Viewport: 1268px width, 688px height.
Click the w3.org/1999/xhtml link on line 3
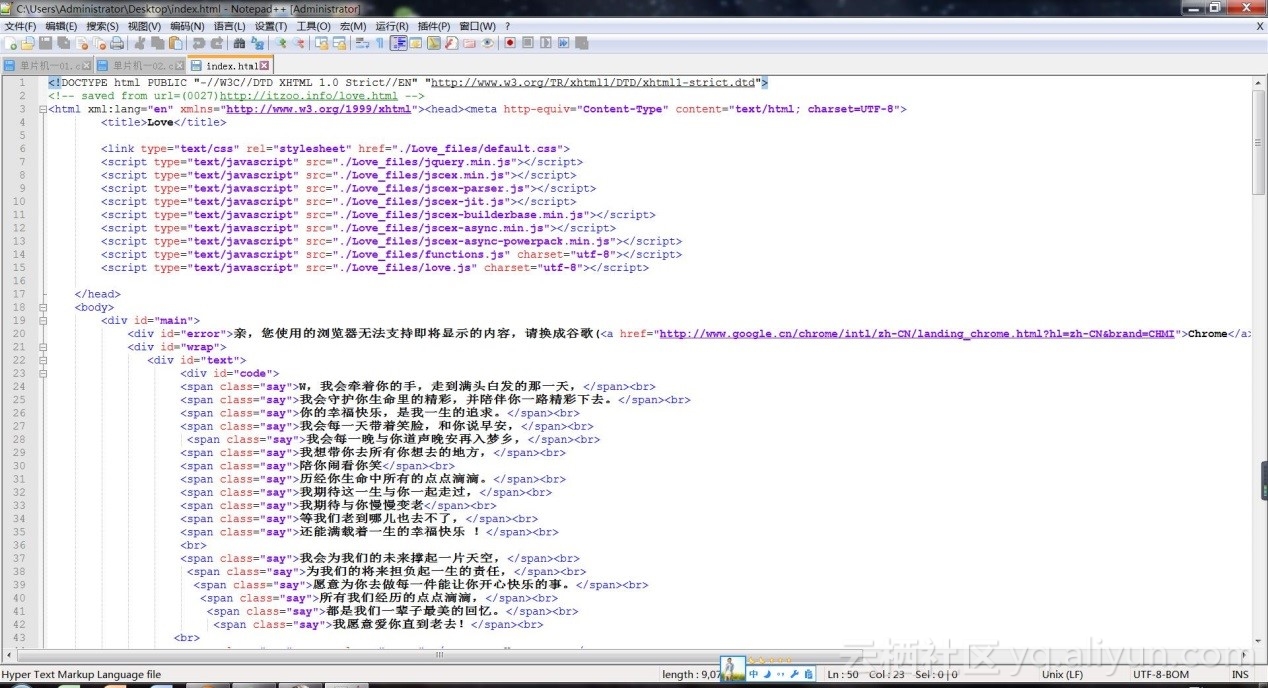tap(319, 109)
